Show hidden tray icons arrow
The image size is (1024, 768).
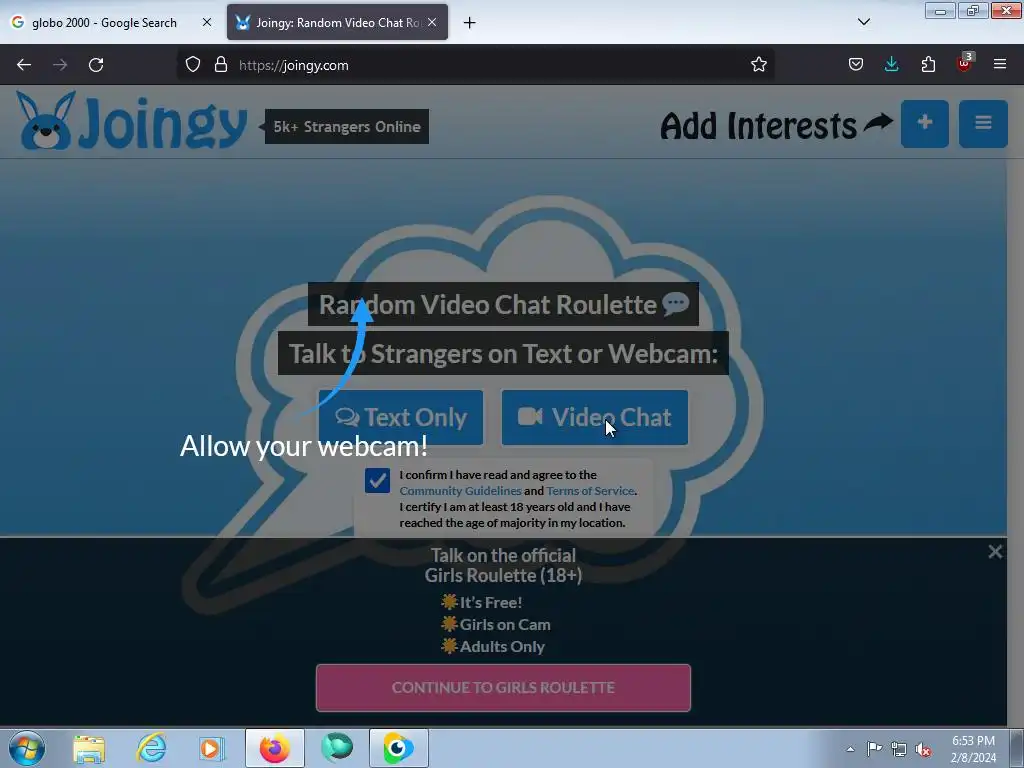pos(850,749)
